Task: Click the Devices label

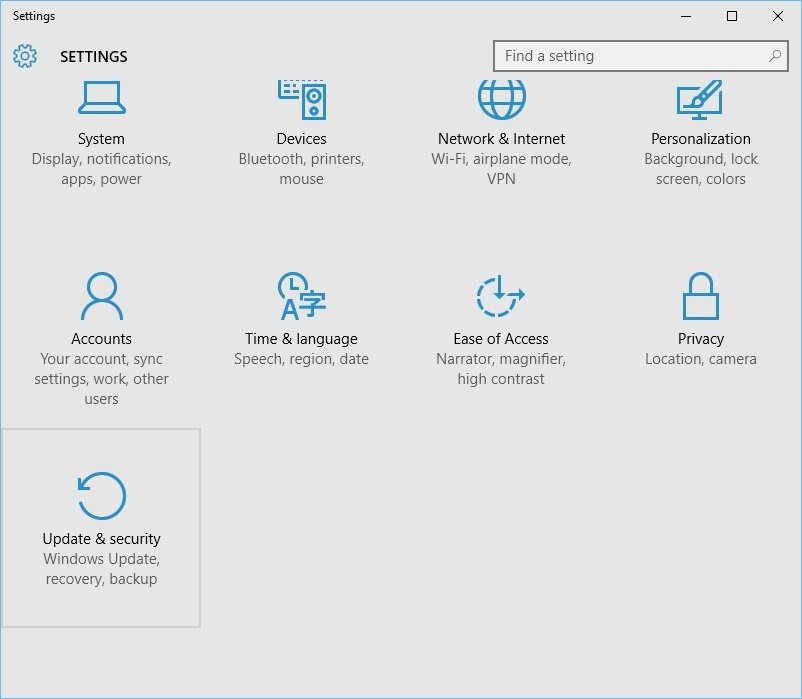Action: click(x=301, y=139)
